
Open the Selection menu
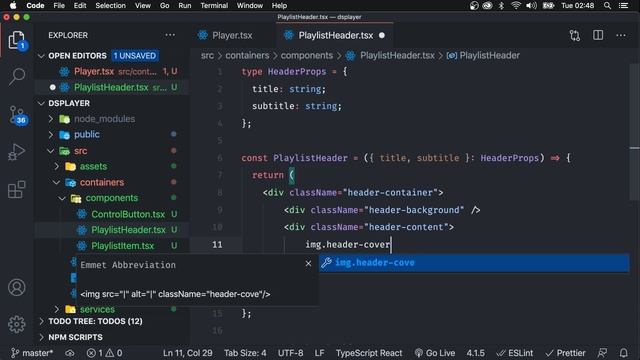(111, 6)
